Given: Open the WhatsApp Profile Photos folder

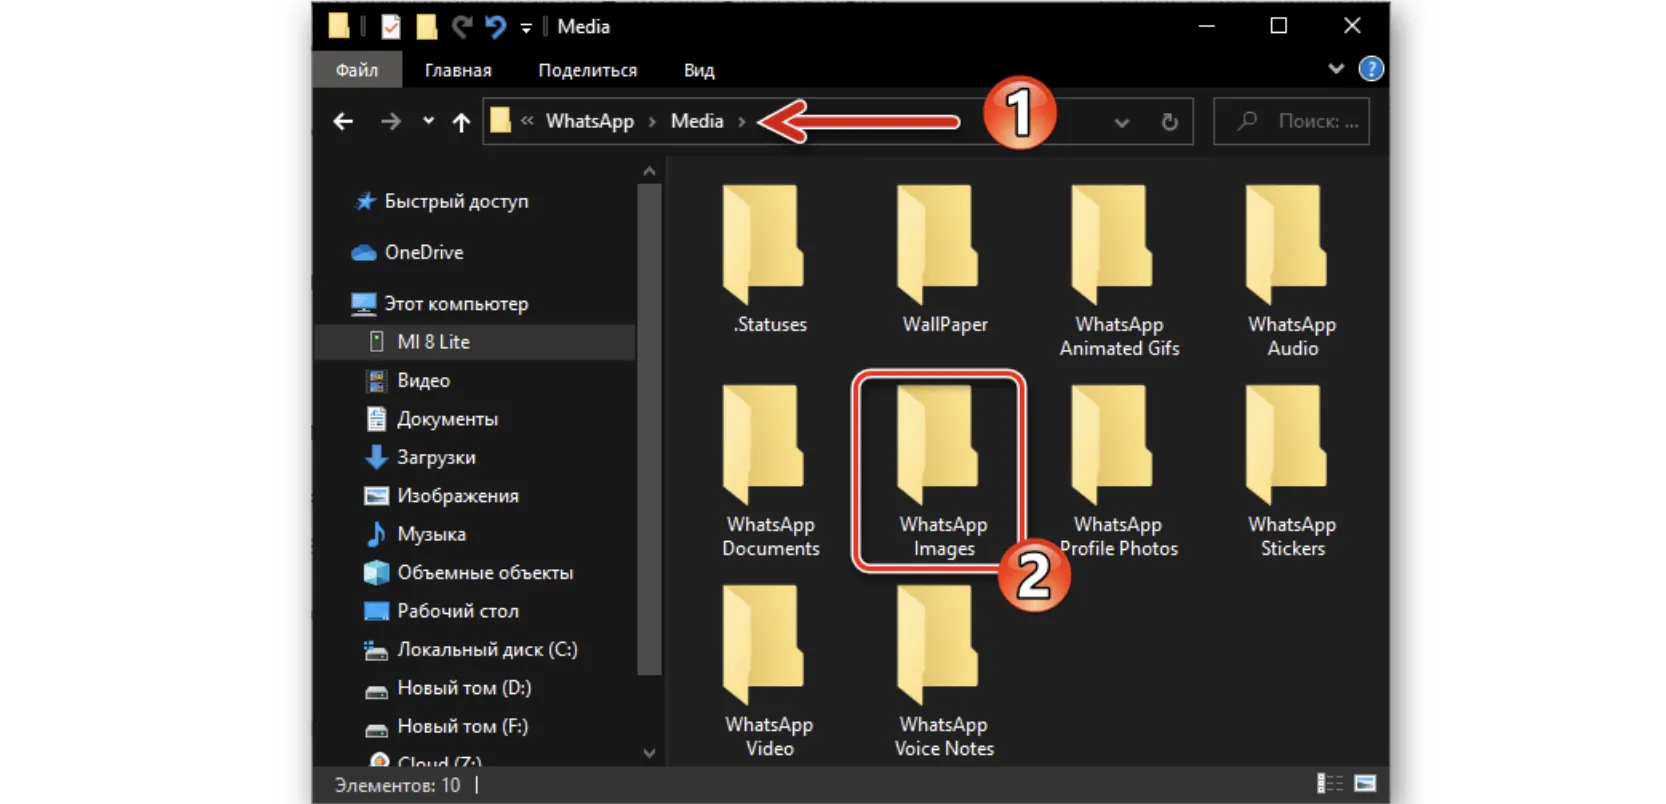Looking at the screenshot, I should [x=1118, y=471].
